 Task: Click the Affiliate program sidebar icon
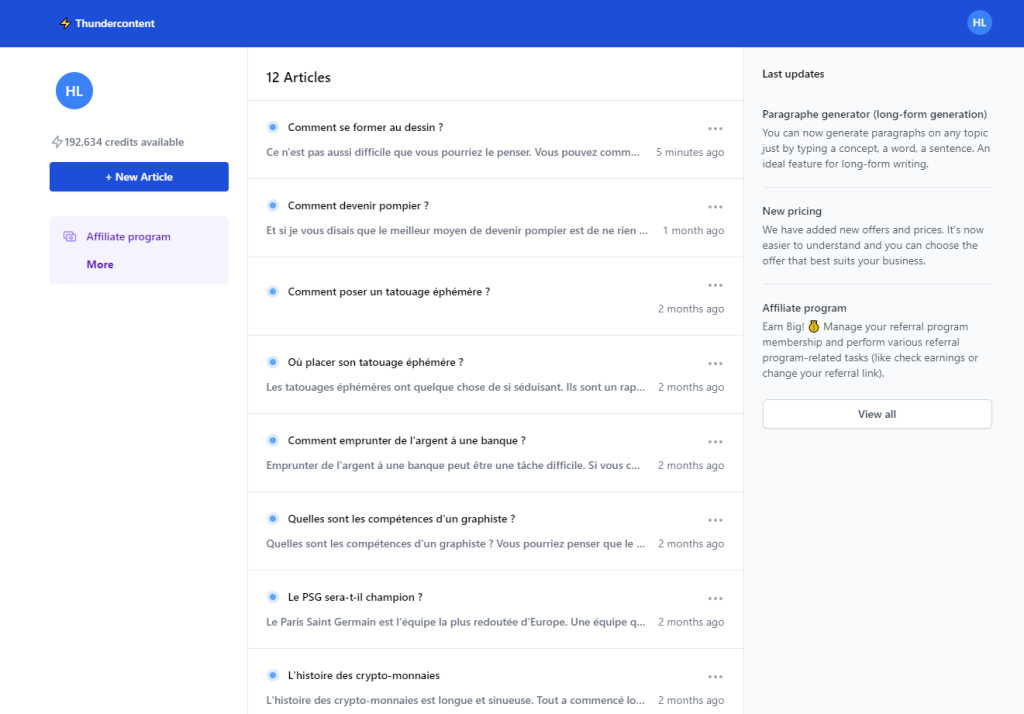point(70,237)
